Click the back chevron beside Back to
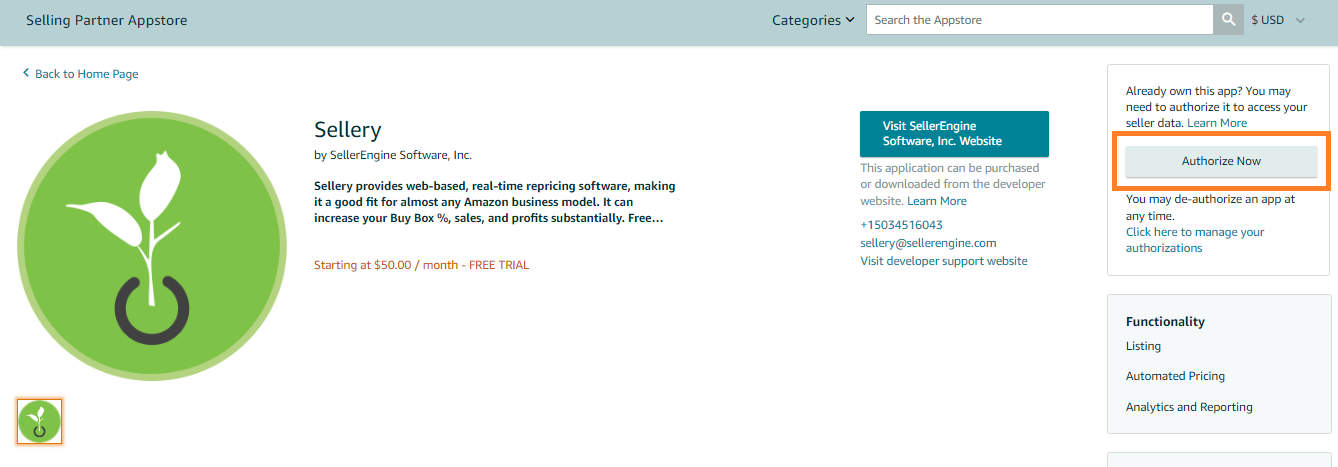 tap(26, 73)
